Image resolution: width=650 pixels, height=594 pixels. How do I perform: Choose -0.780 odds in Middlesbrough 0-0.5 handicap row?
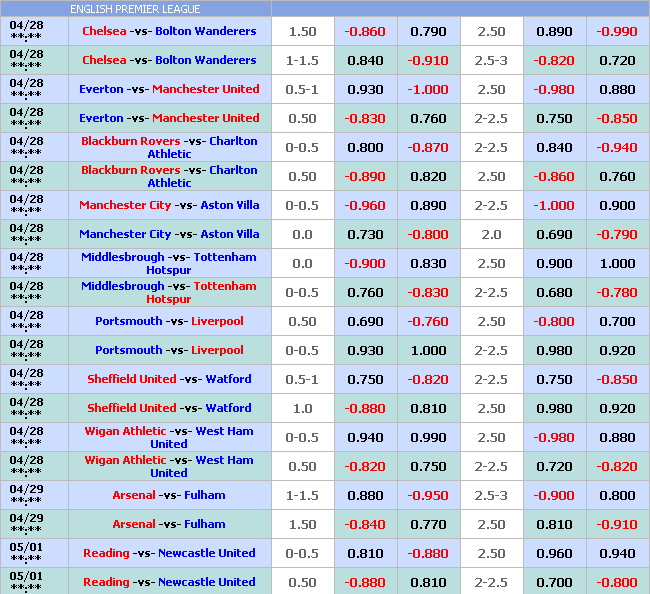[x=617, y=293]
